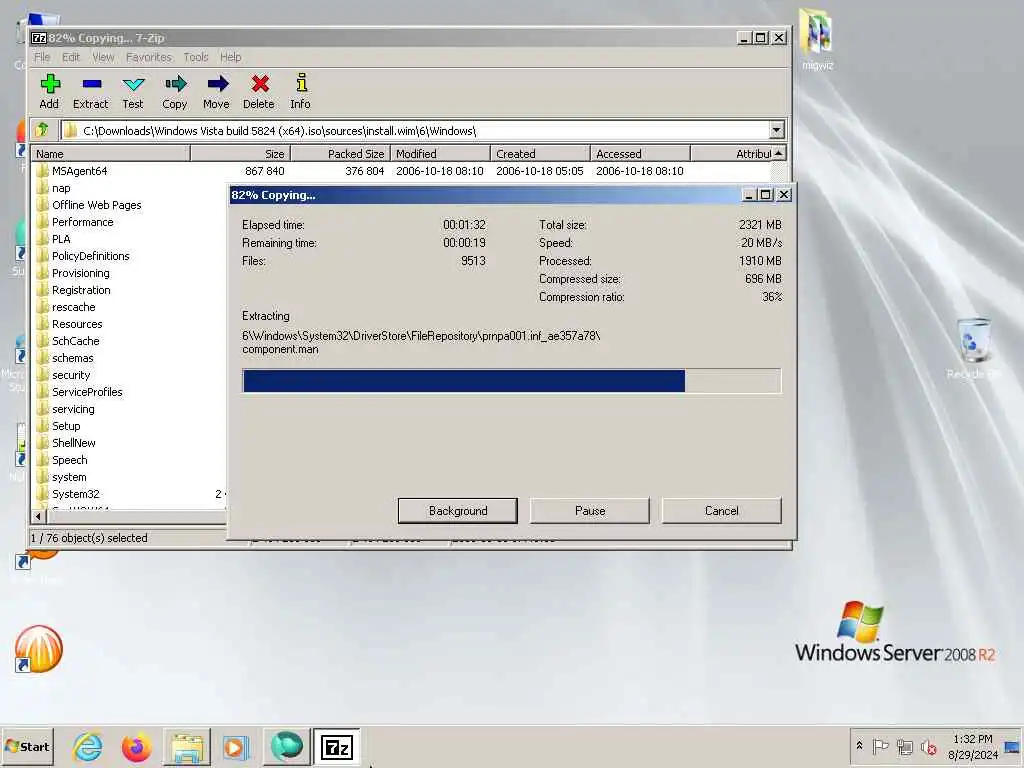This screenshot has height=768, width=1024.
Task: Open the View menu
Action: pyautogui.click(x=103, y=57)
